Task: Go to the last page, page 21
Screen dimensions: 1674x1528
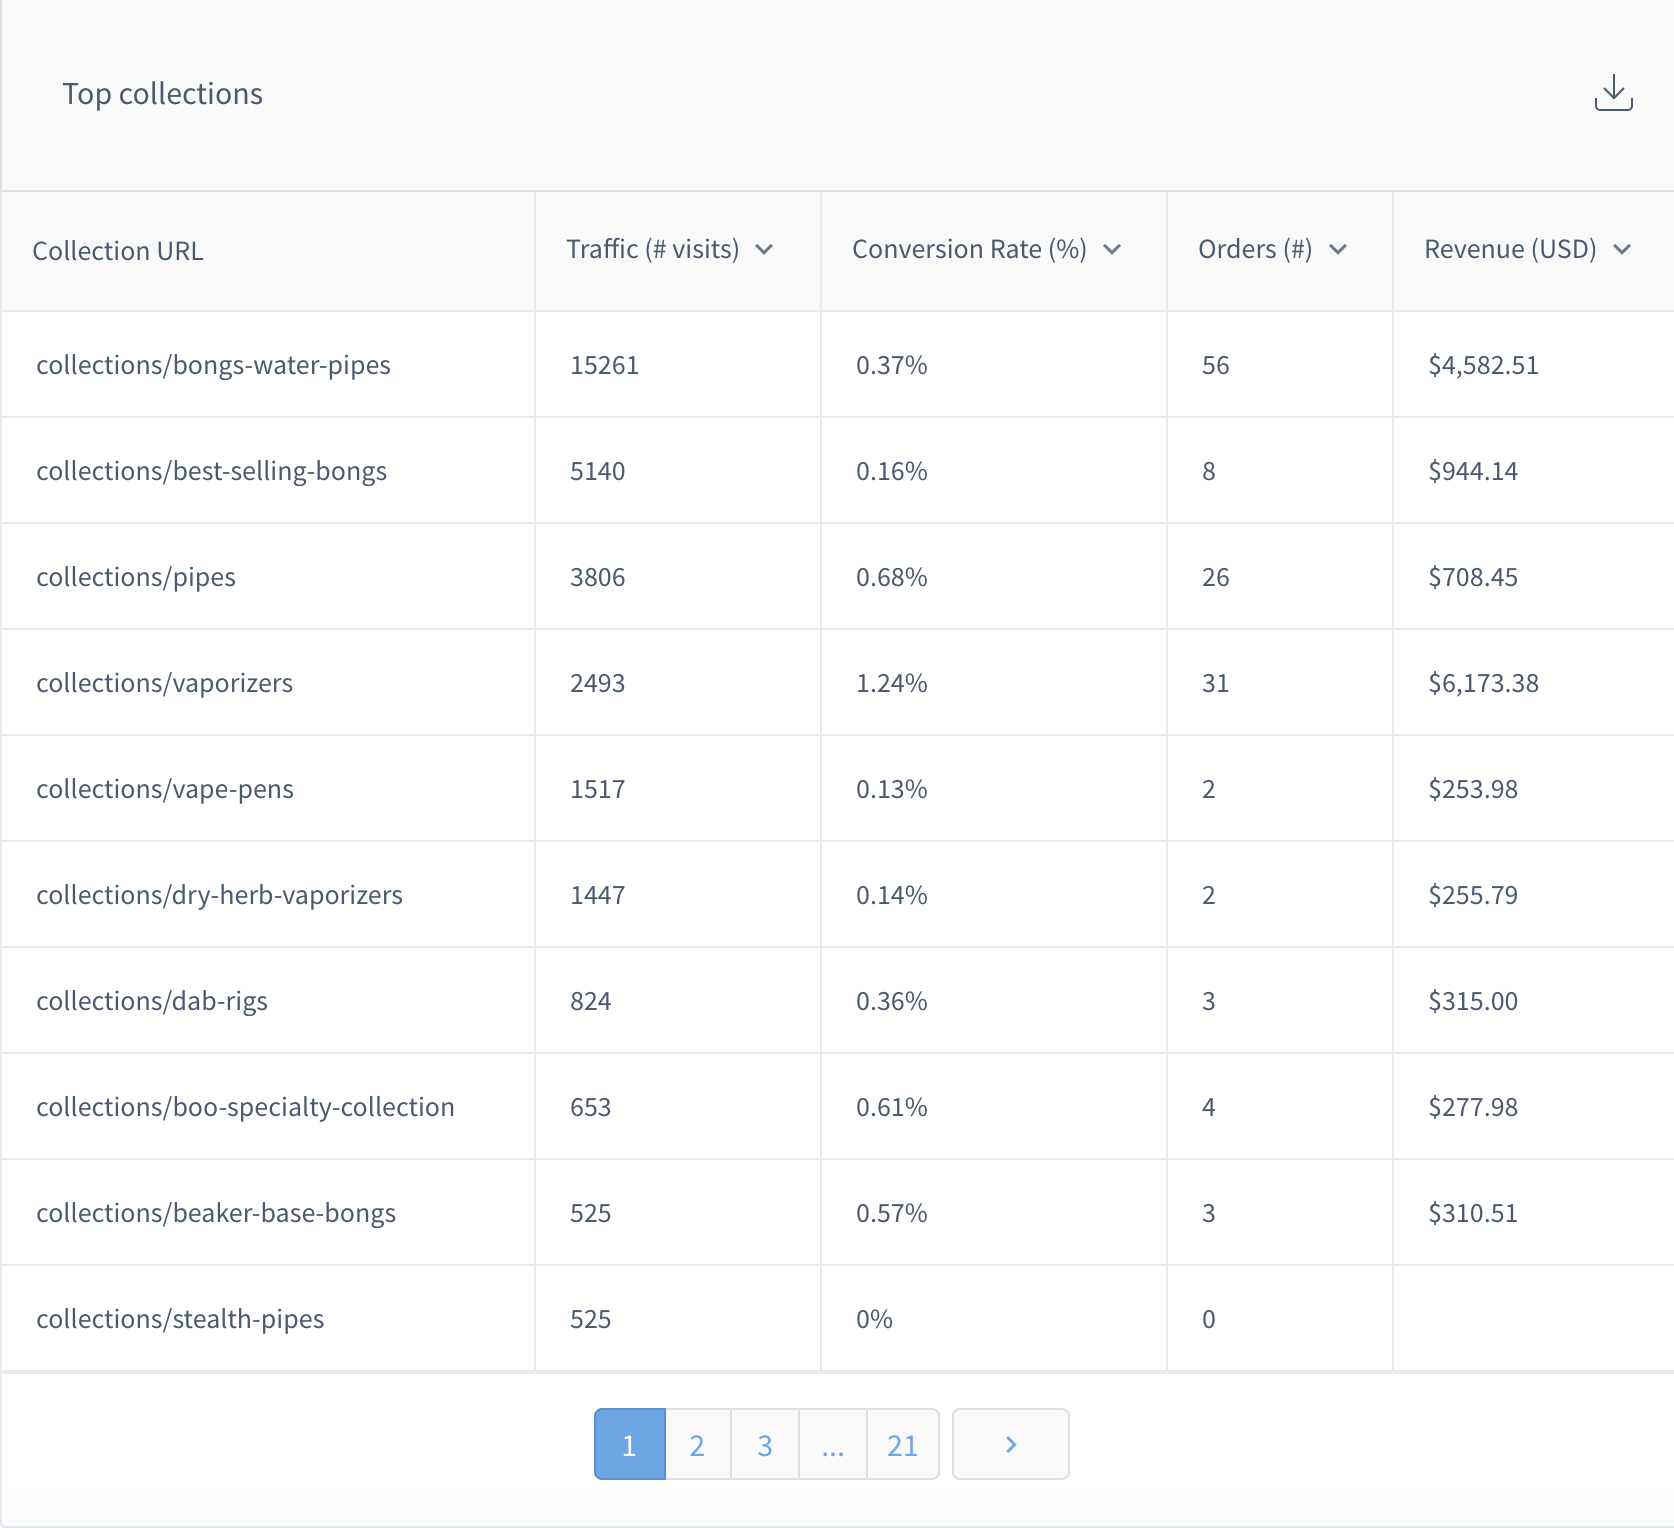Action: (x=902, y=1444)
